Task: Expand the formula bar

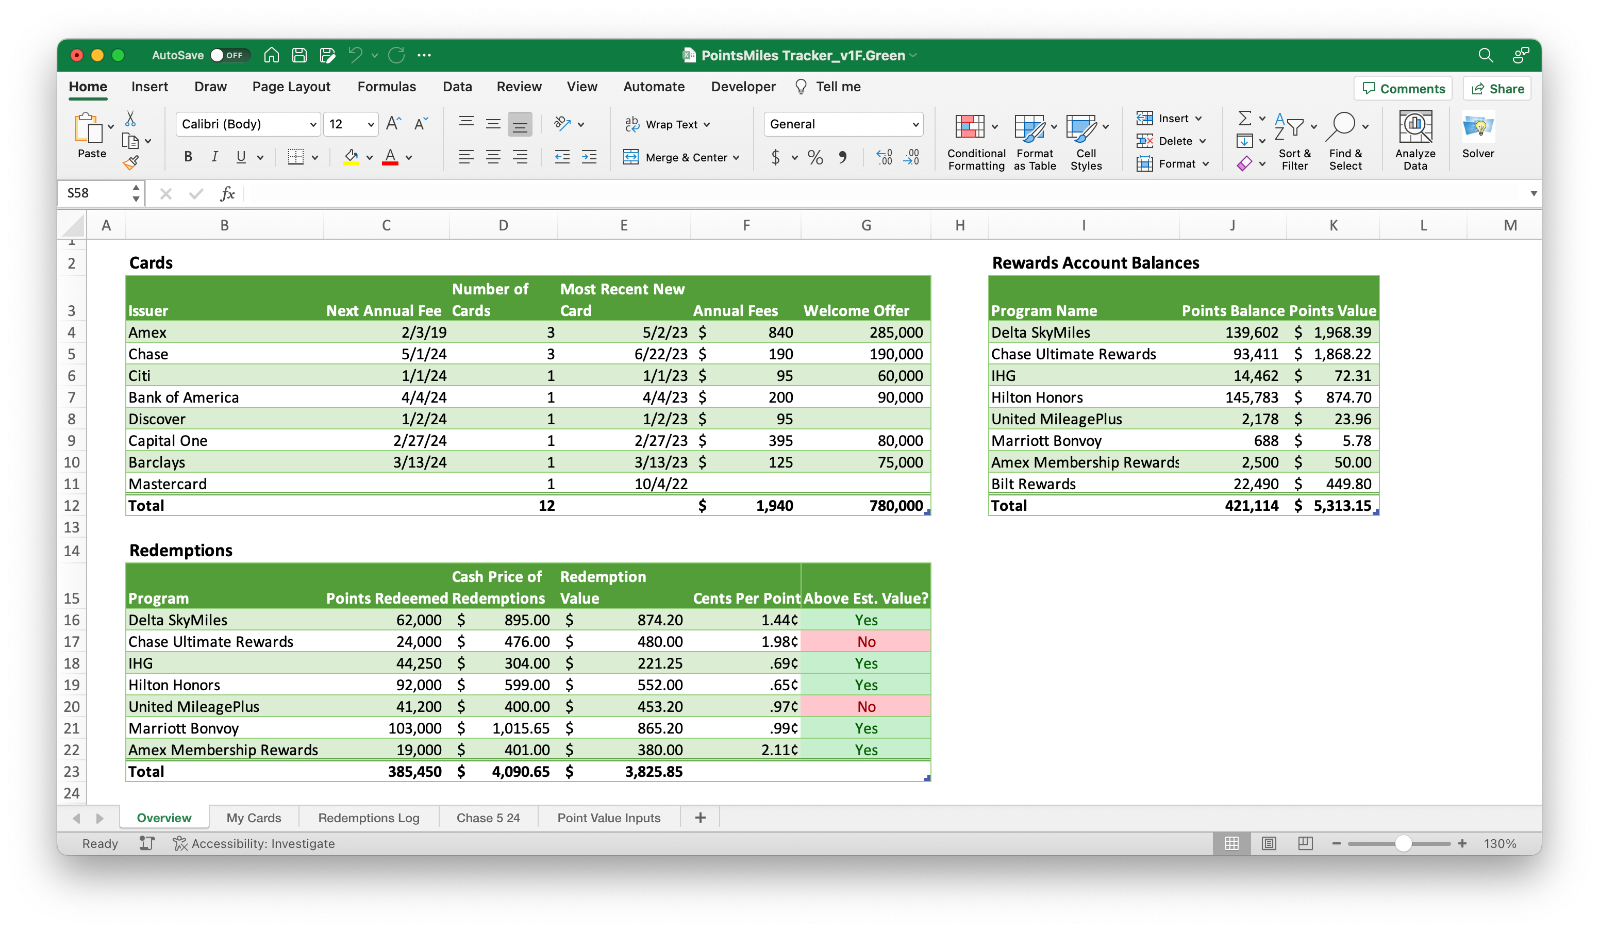Action: [1533, 193]
